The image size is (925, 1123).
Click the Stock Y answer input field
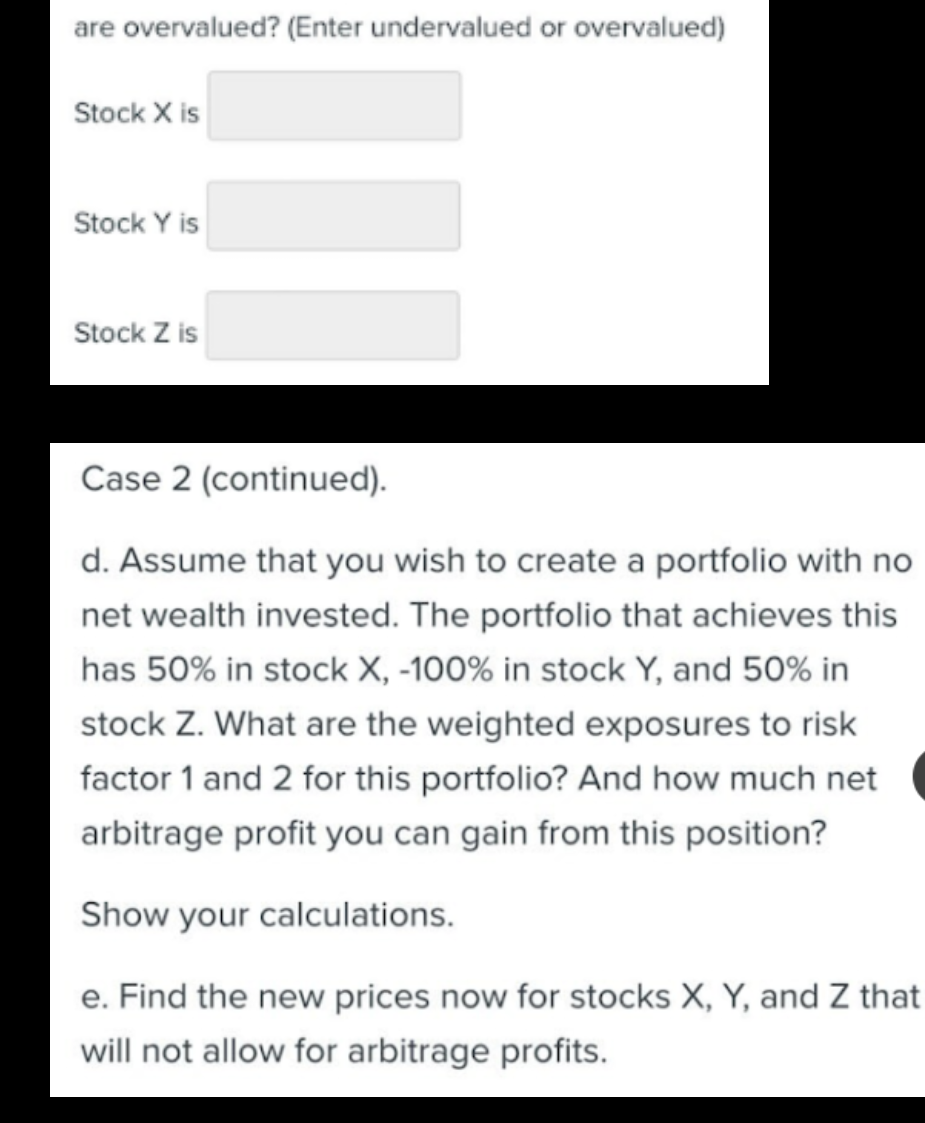pos(332,215)
